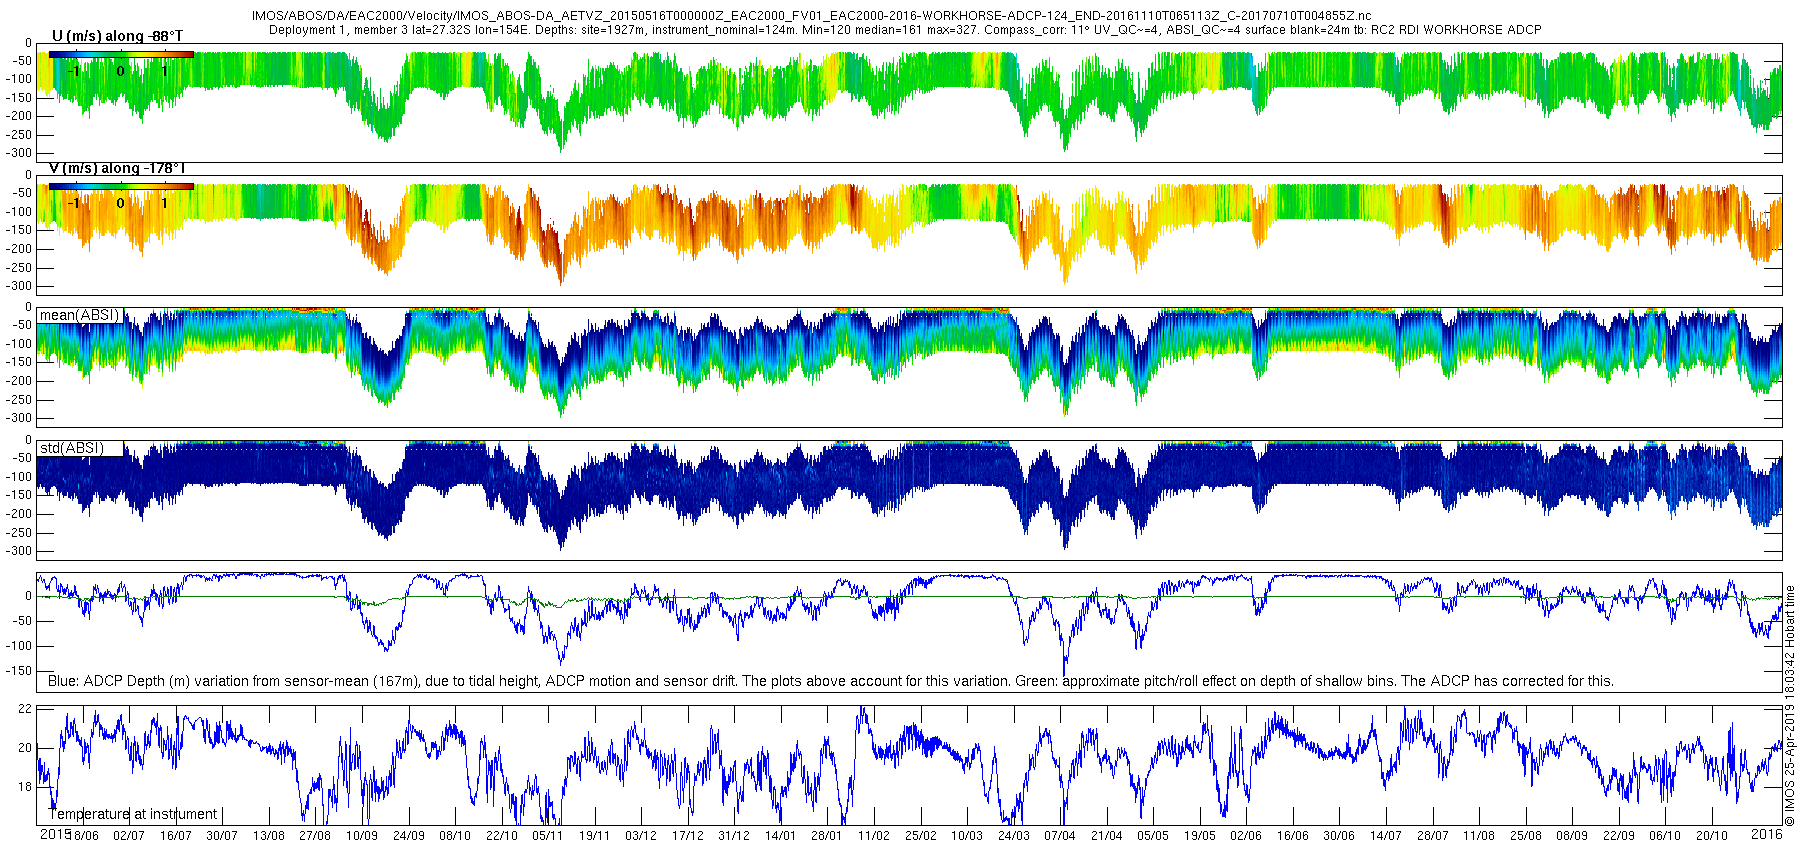Click the 'std(ABSI)' panel label
The width and height of the screenshot is (1800, 850).
pyautogui.click(x=72, y=447)
